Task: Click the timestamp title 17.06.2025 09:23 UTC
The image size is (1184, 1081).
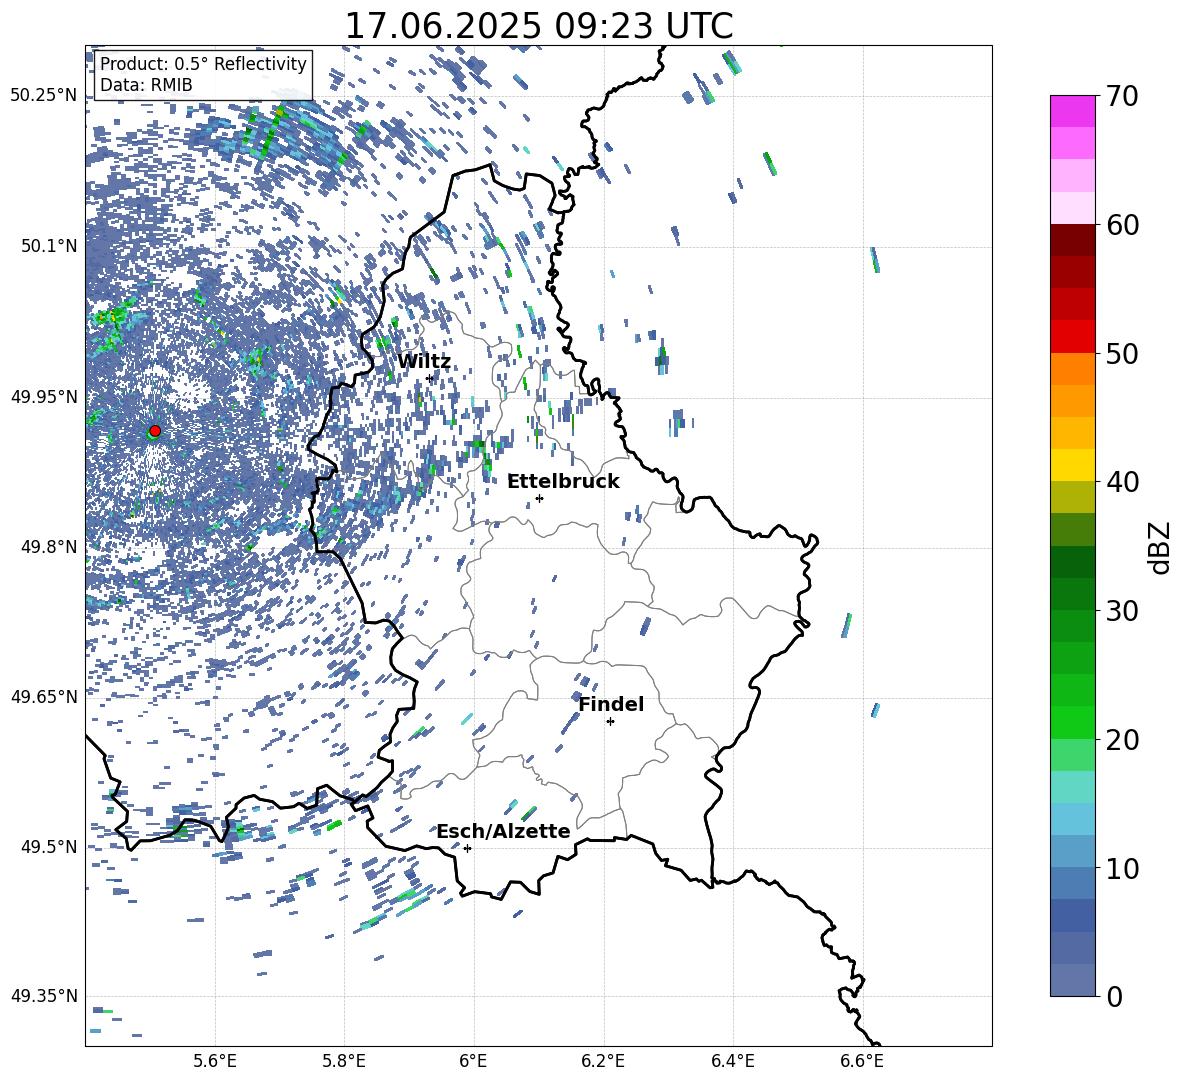Action: [538, 26]
